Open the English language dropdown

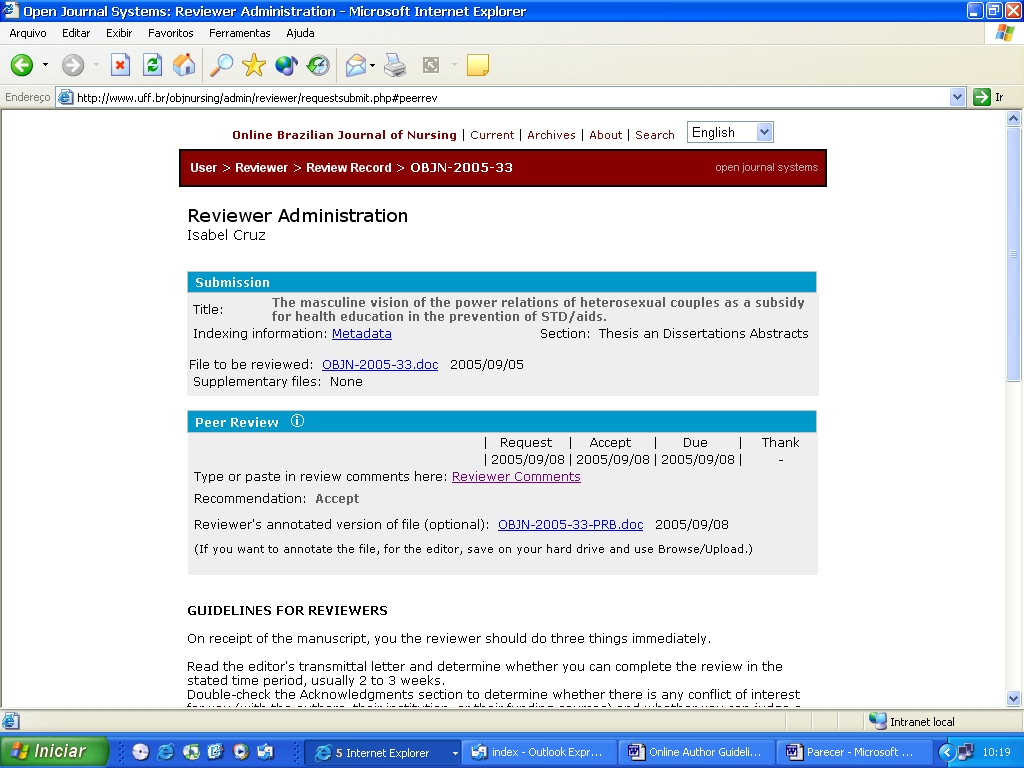click(x=730, y=132)
